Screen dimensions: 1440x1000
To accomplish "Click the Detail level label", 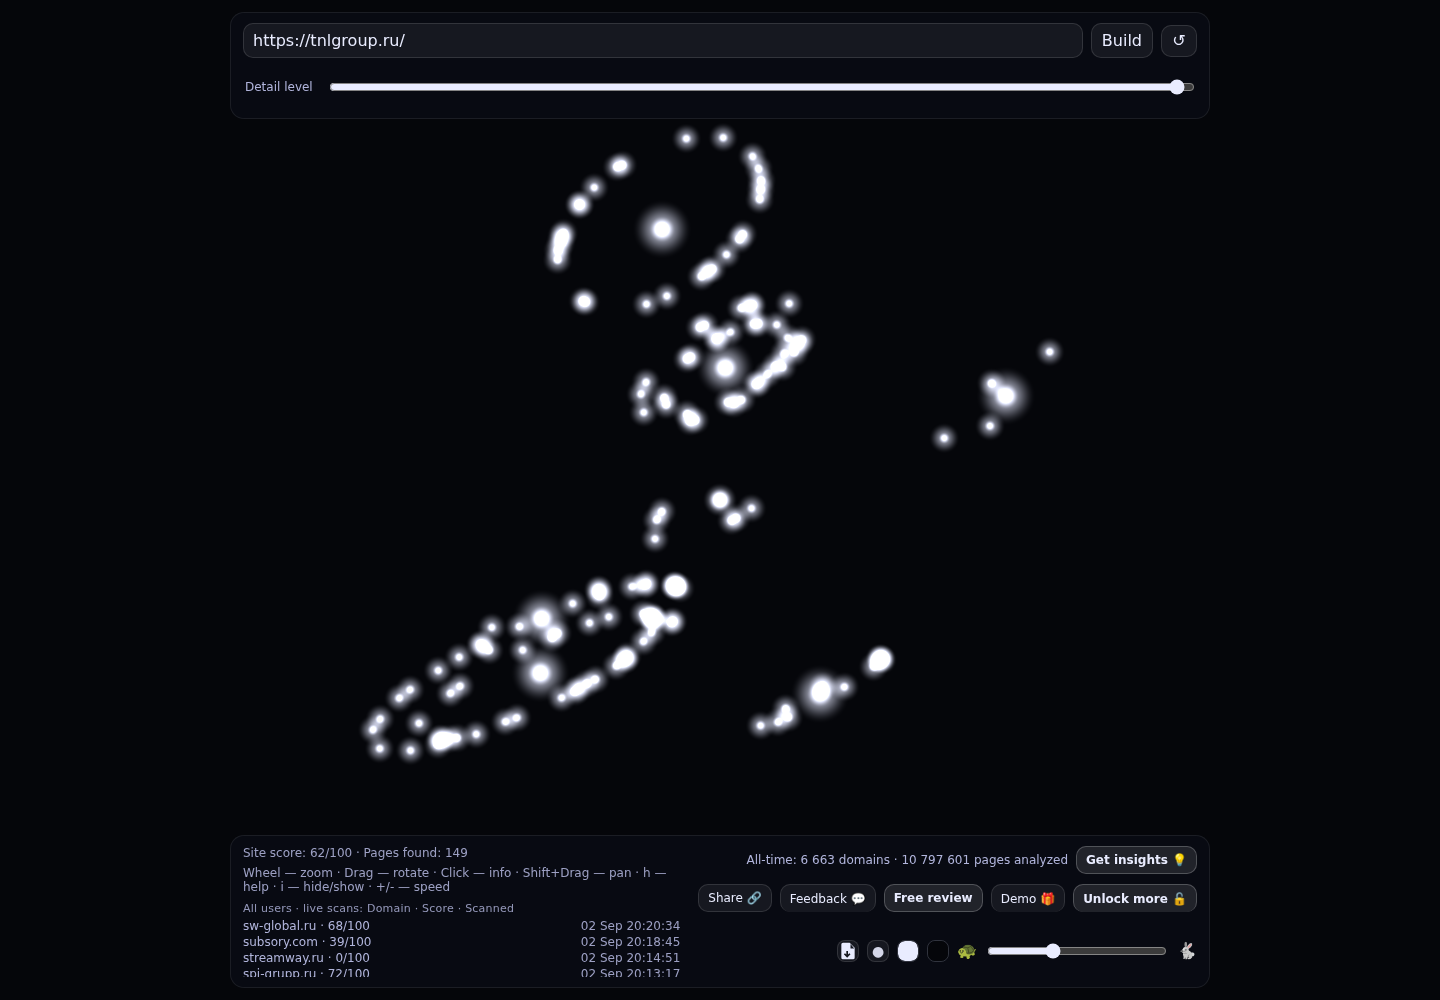I will [279, 87].
